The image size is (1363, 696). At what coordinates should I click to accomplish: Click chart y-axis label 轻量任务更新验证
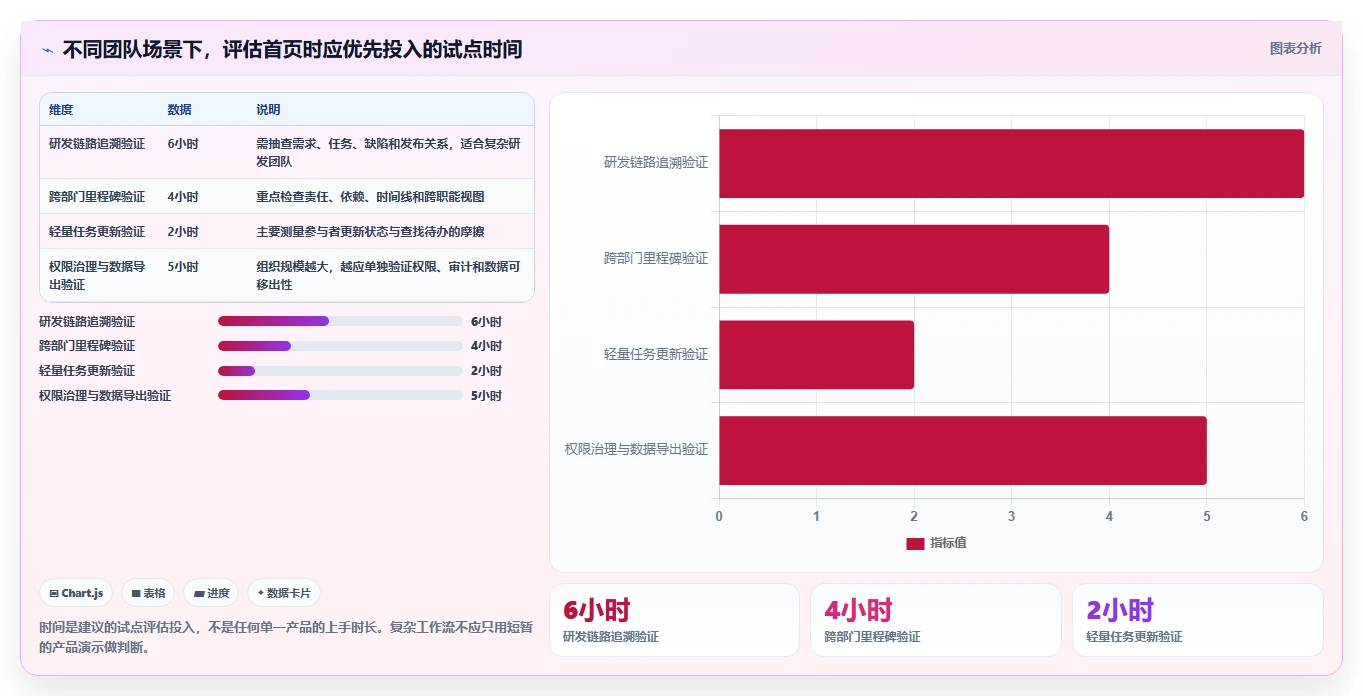pos(656,354)
